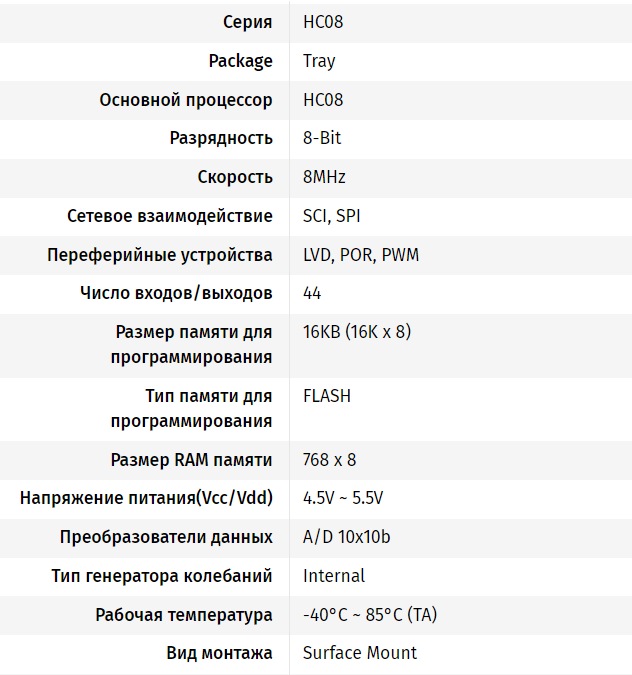Image resolution: width=632 pixels, height=675 pixels.
Task: Select the SCI, SPI connectivity value
Action: (x=331, y=216)
